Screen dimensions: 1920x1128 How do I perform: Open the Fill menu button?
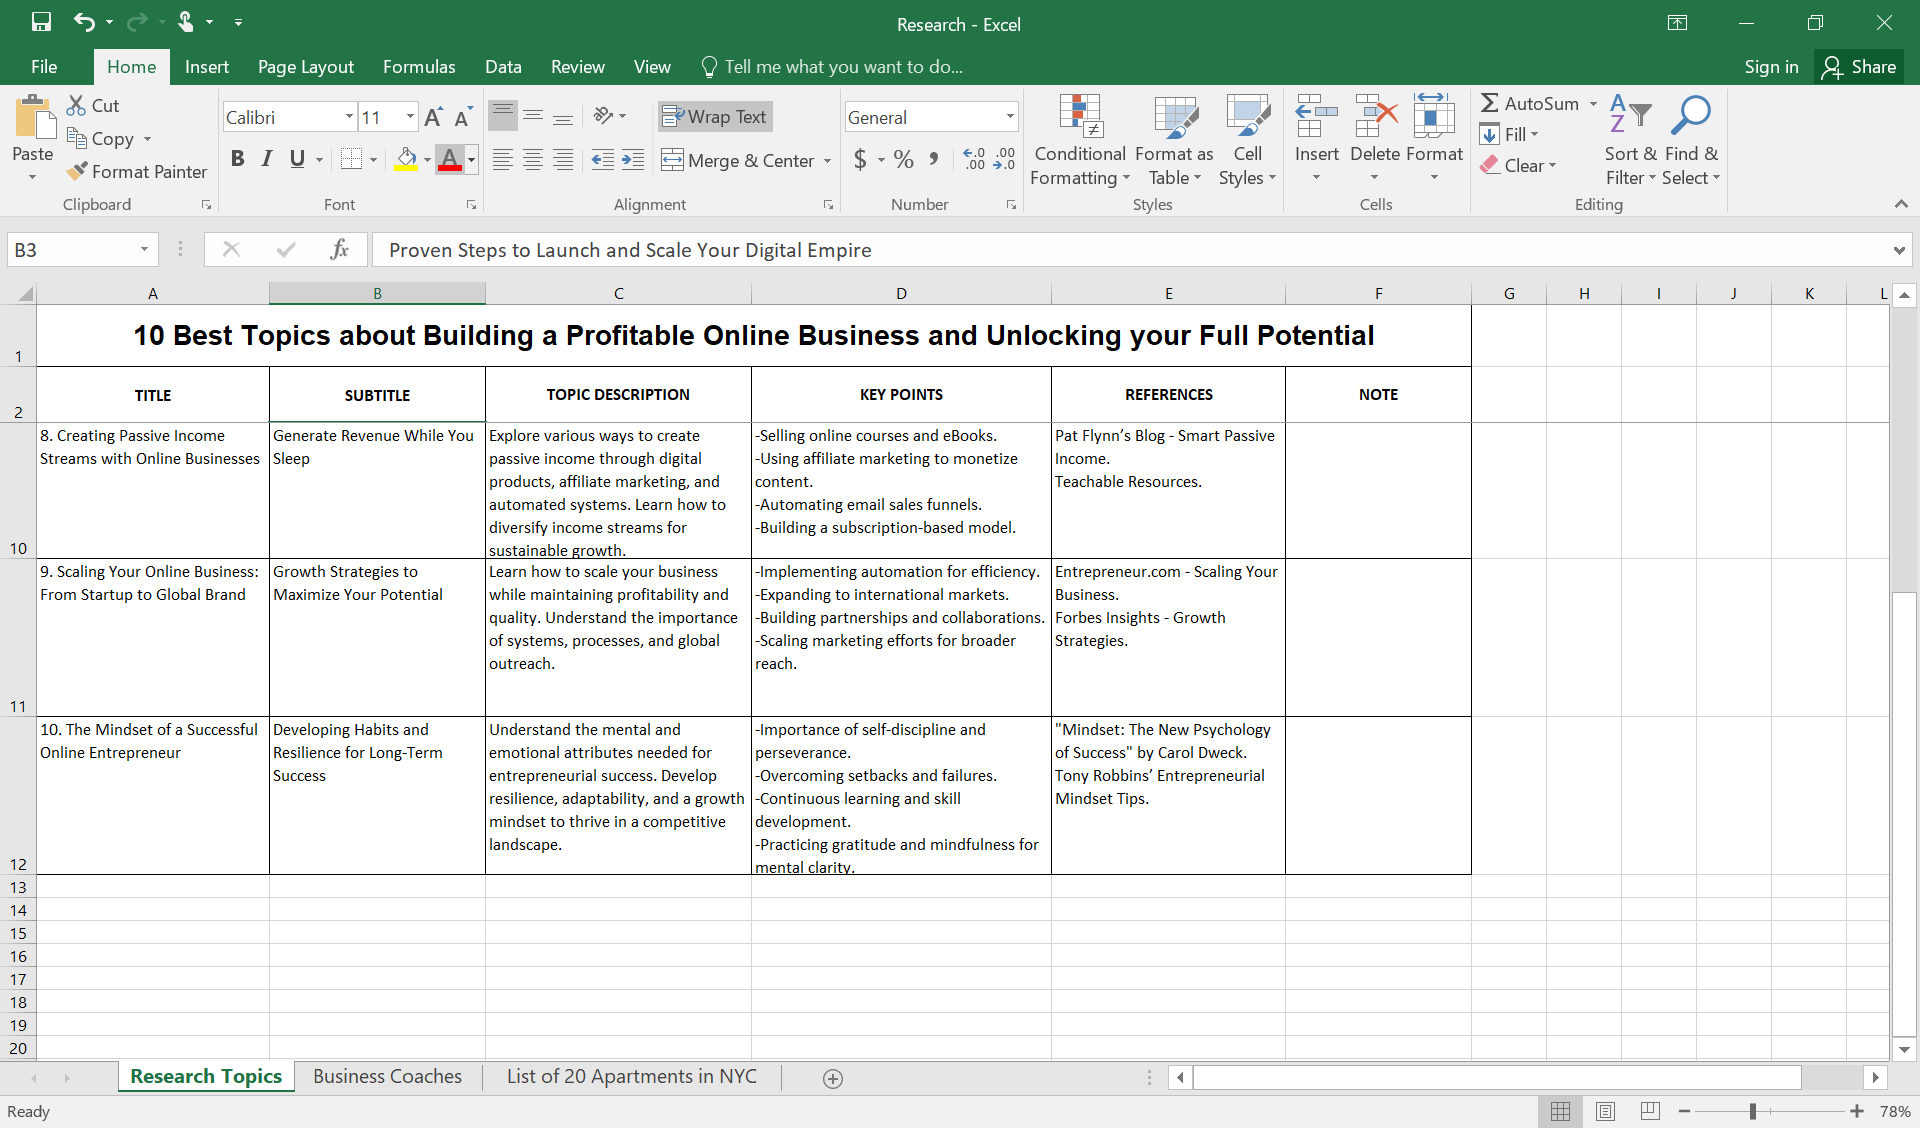(1509, 134)
